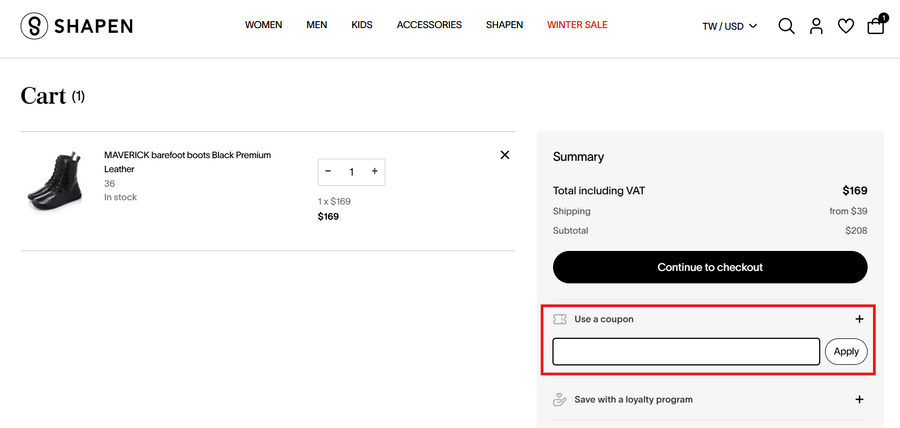
Task: Open the TW / USD region dropdown
Action: pyautogui.click(x=729, y=26)
